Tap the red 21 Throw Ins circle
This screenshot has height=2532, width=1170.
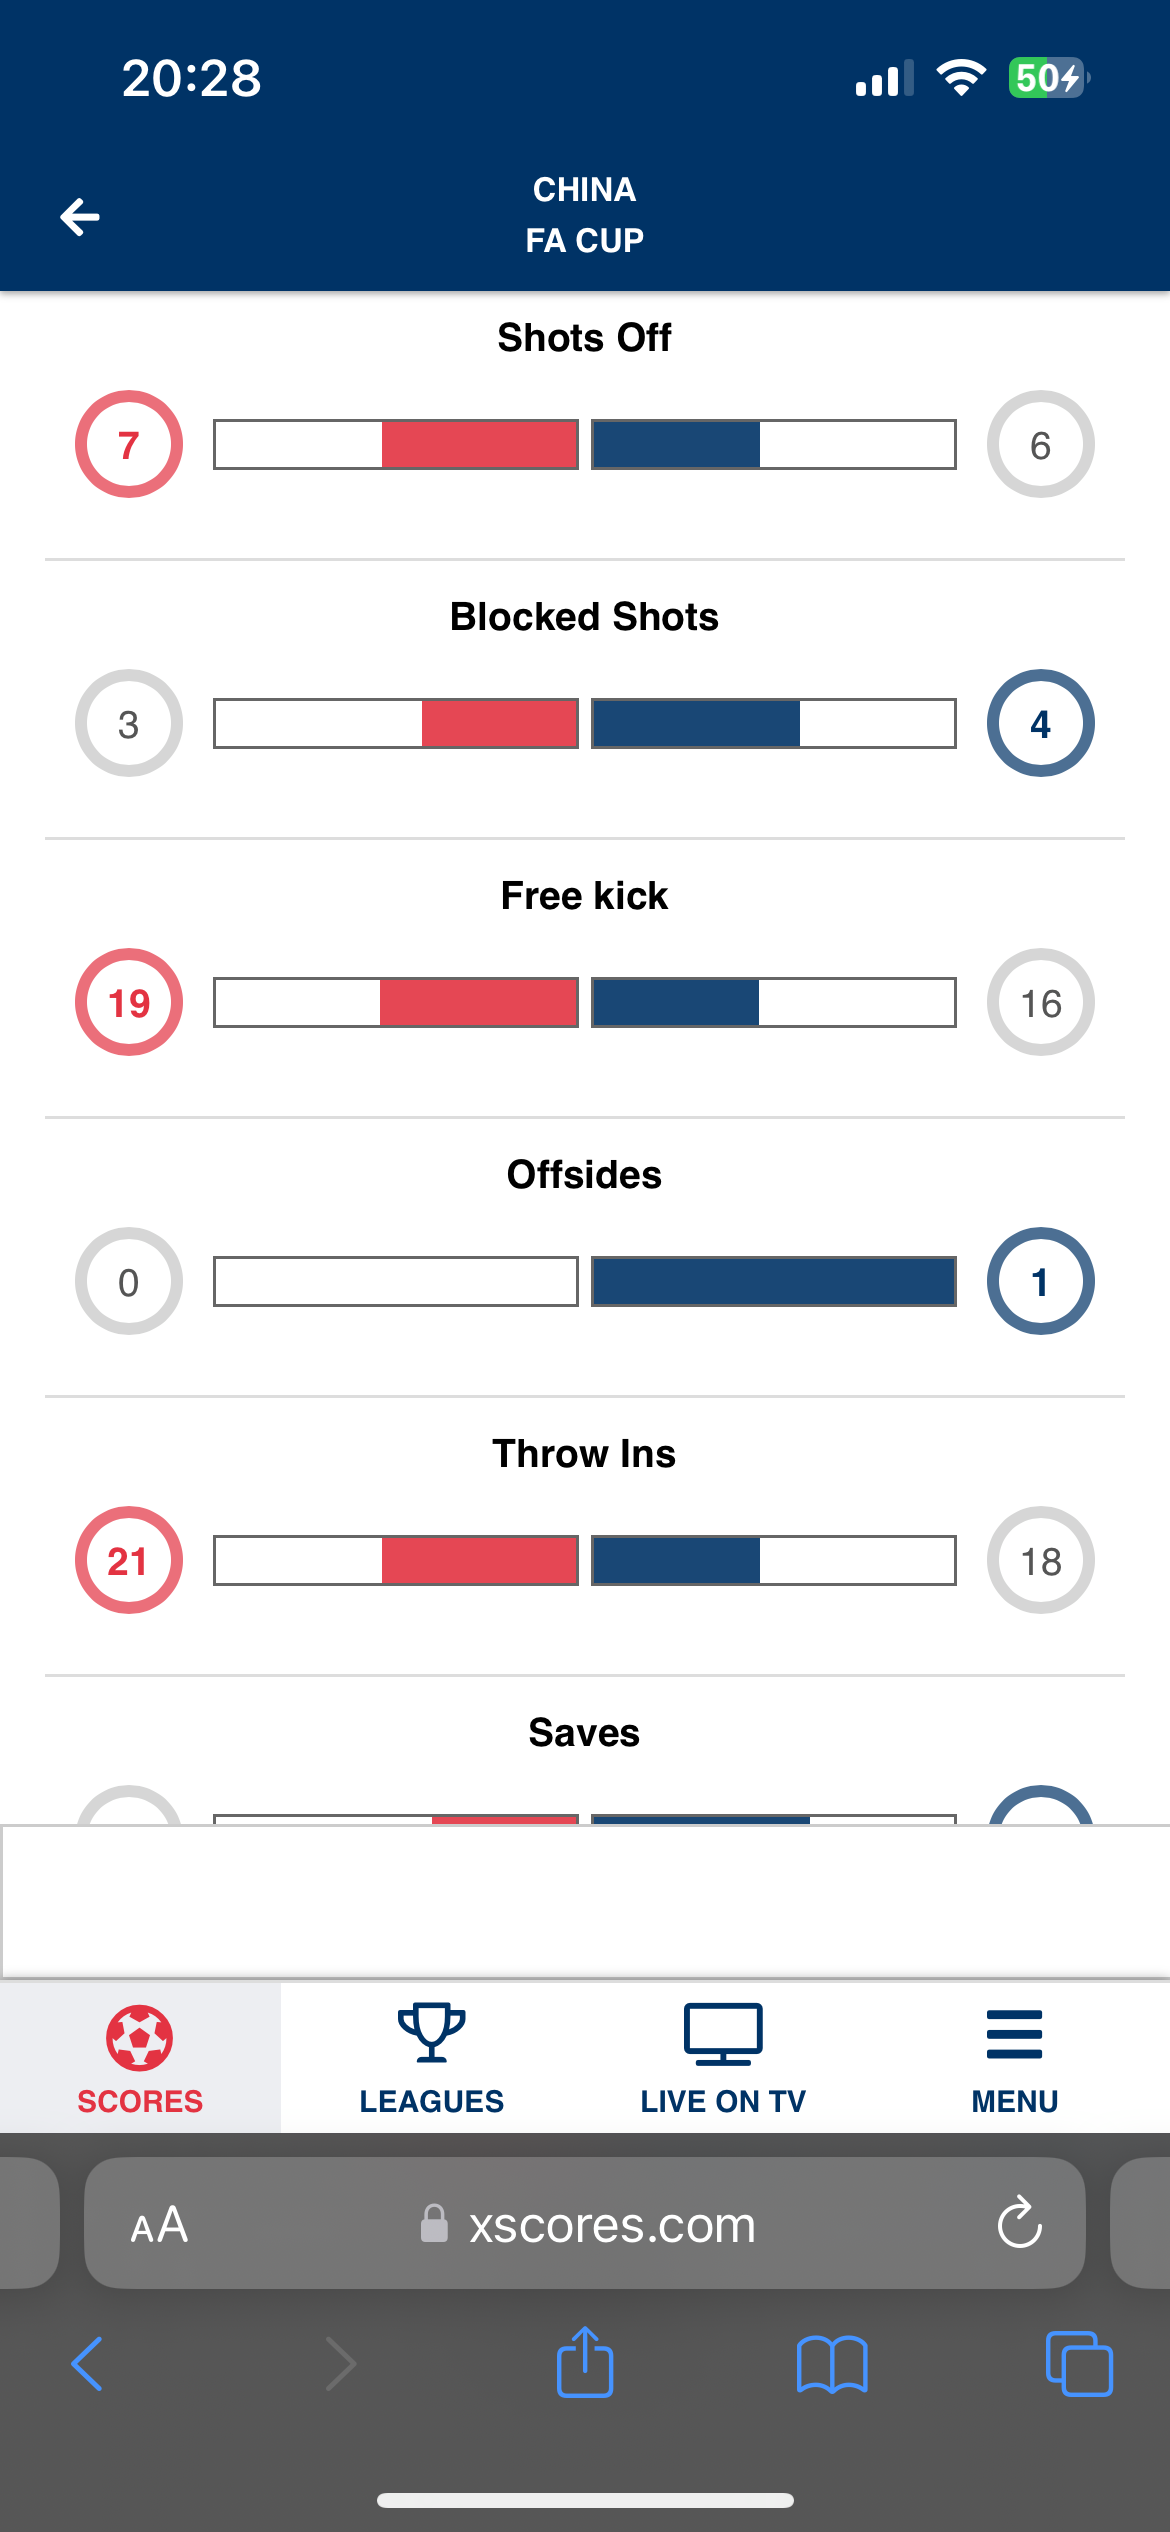129,1560
